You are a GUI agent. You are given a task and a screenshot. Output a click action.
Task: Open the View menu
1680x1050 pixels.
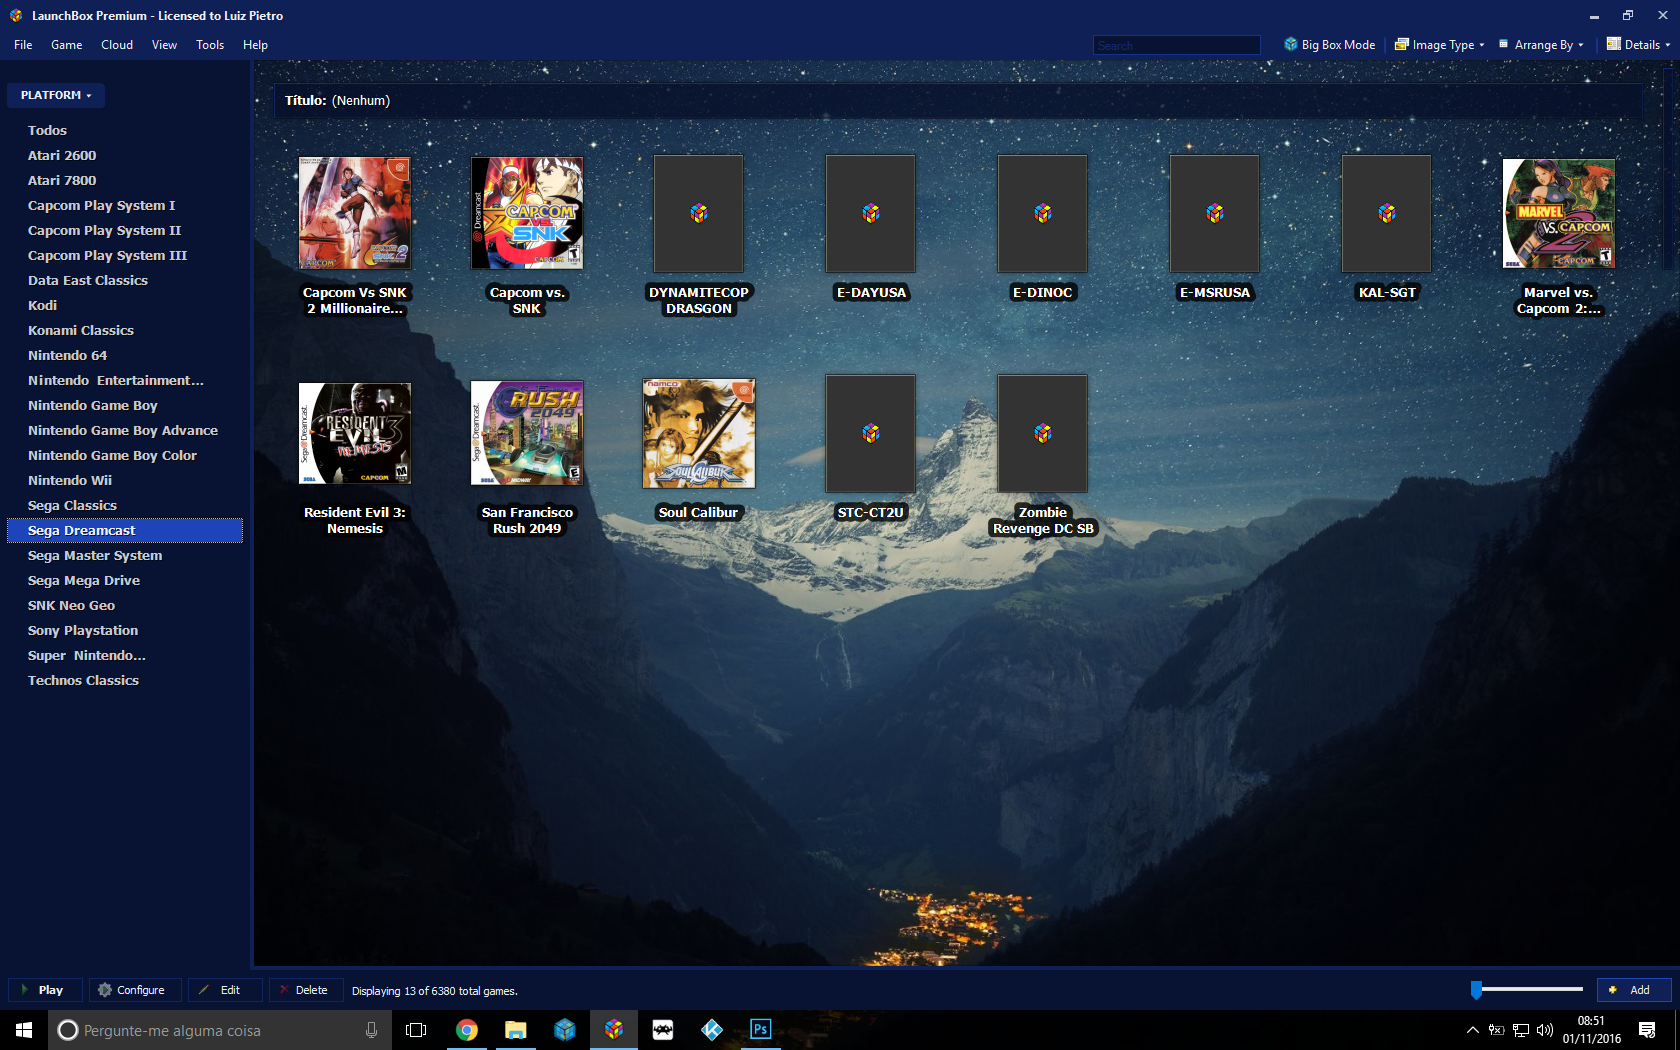click(164, 45)
